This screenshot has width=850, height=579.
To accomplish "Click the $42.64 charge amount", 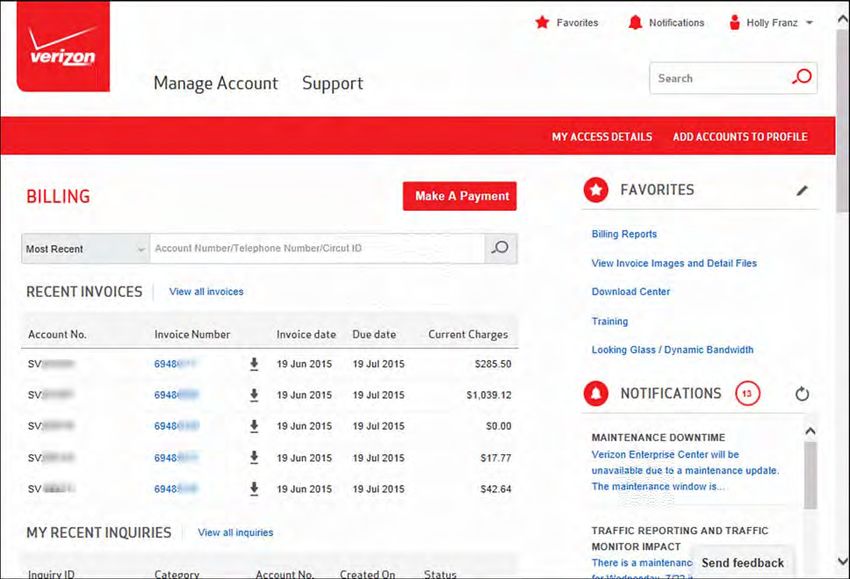I will (x=495, y=489).
